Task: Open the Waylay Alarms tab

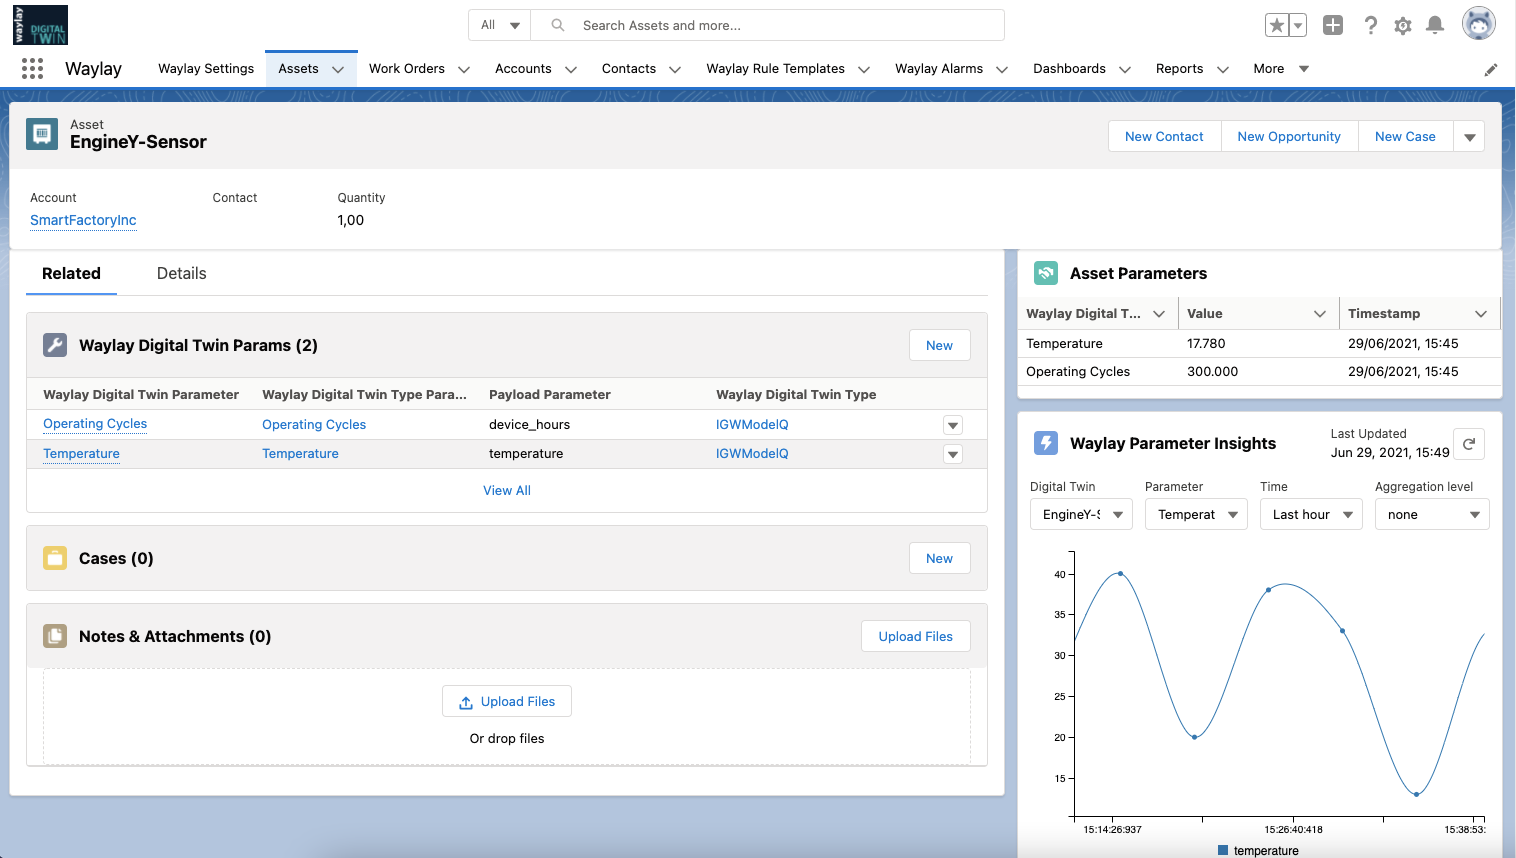Action: (939, 68)
